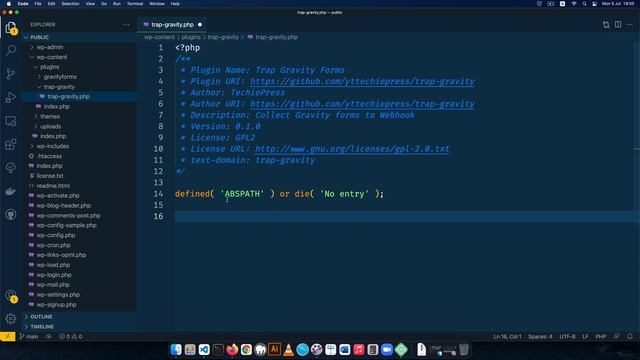The image size is (640, 360).
Task: Open Music app from the dock
Action: [x=359, y=350]
